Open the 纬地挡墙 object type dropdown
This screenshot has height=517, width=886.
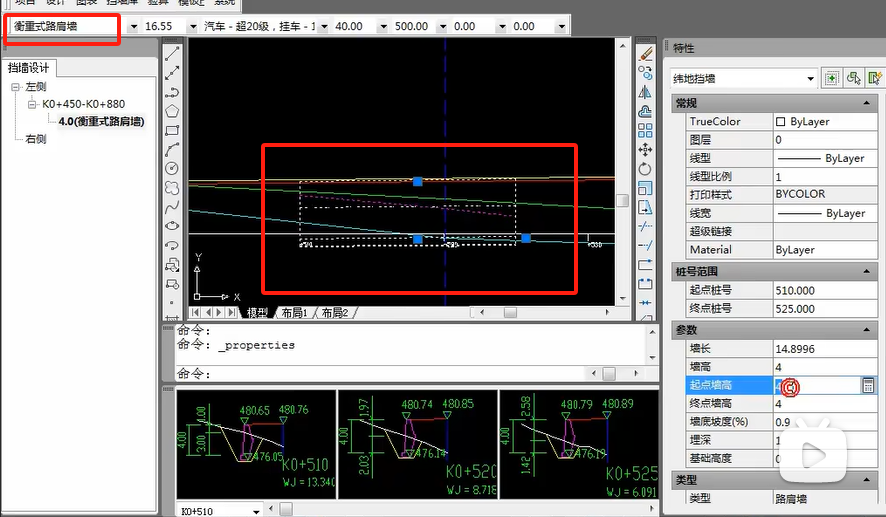811,78
